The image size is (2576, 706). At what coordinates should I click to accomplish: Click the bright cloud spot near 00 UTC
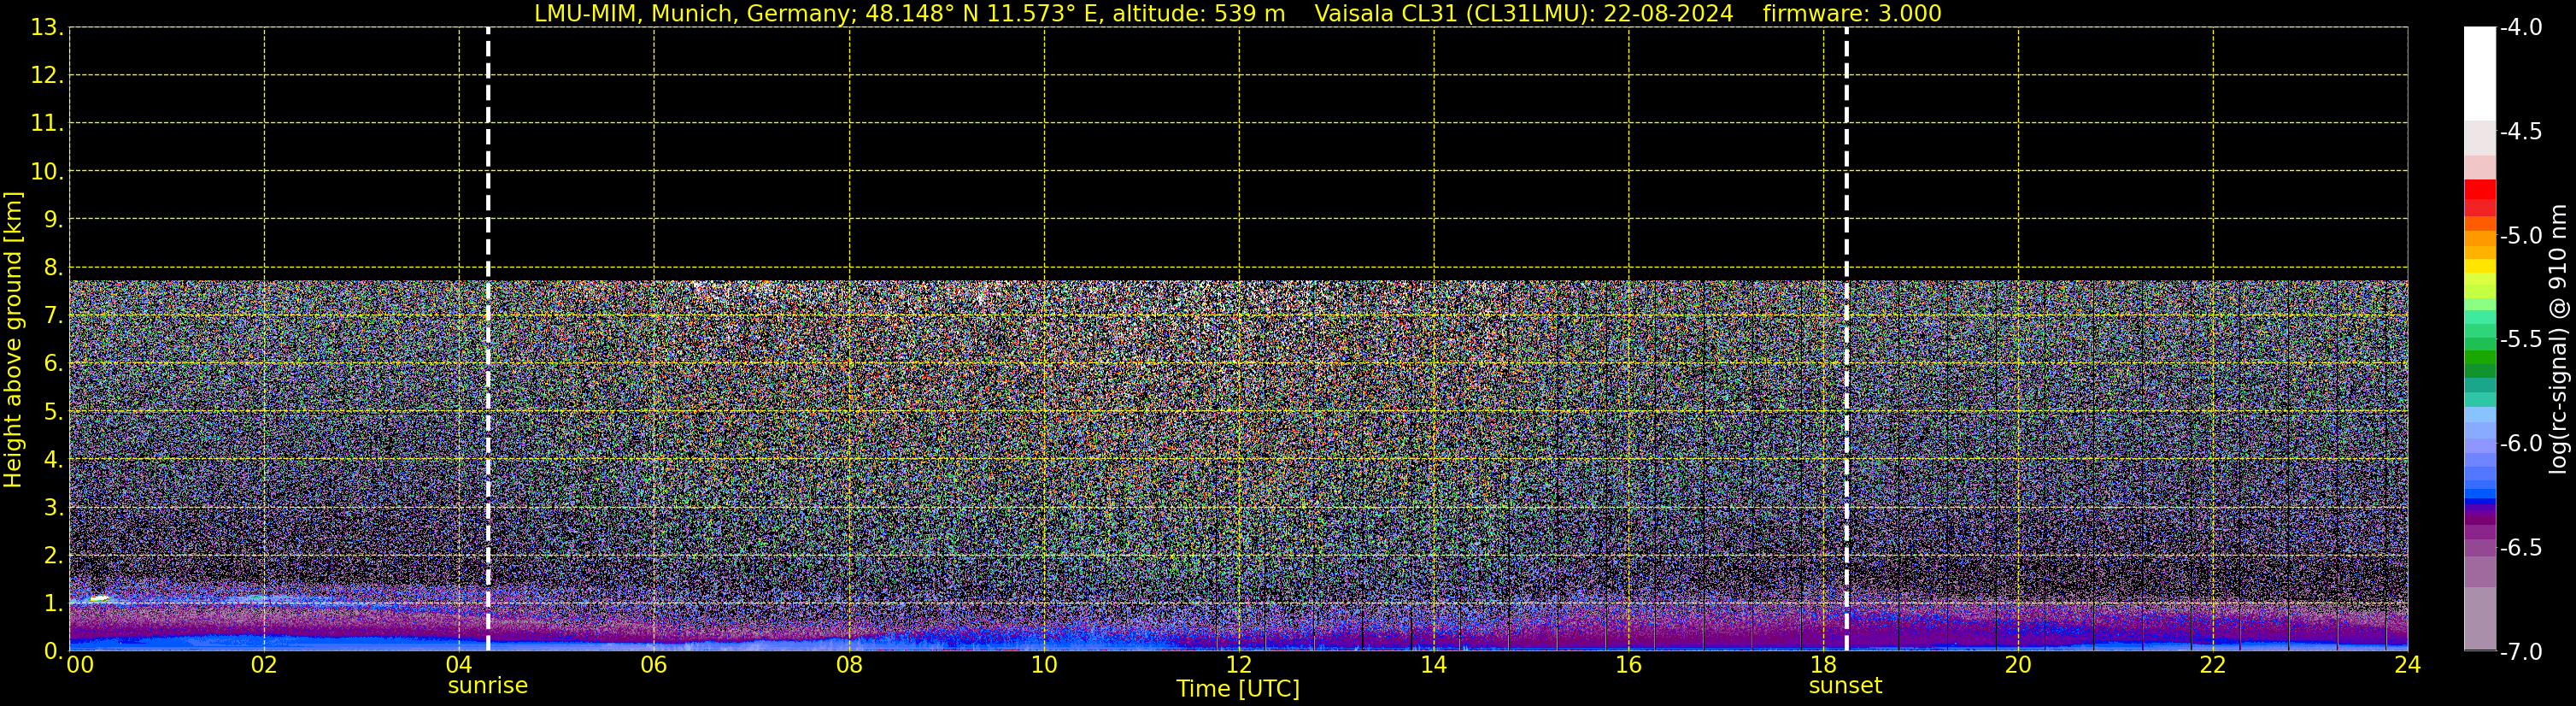[x=98, y=598]
